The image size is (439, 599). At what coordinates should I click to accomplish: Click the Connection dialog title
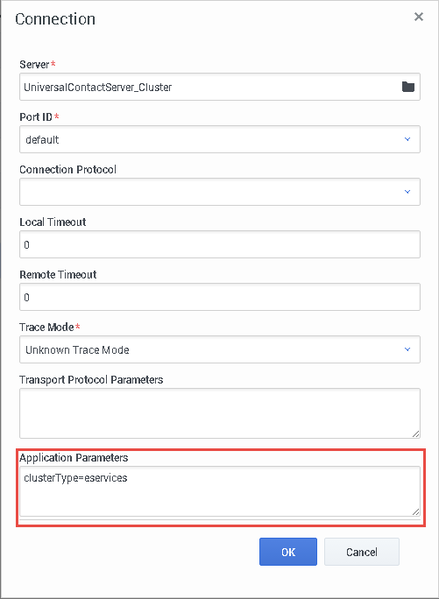point(55,19)
